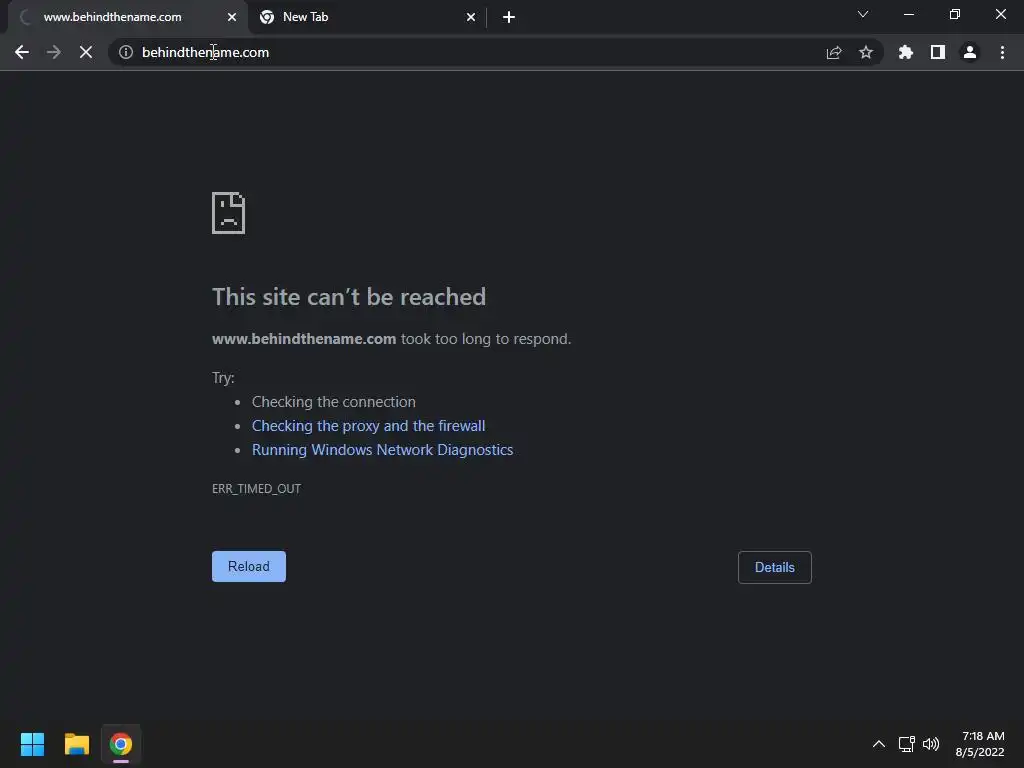Viewport: 1024px width, 768px height.
Task: Open File Explorer from the taskbar
Action: (76, 744)
